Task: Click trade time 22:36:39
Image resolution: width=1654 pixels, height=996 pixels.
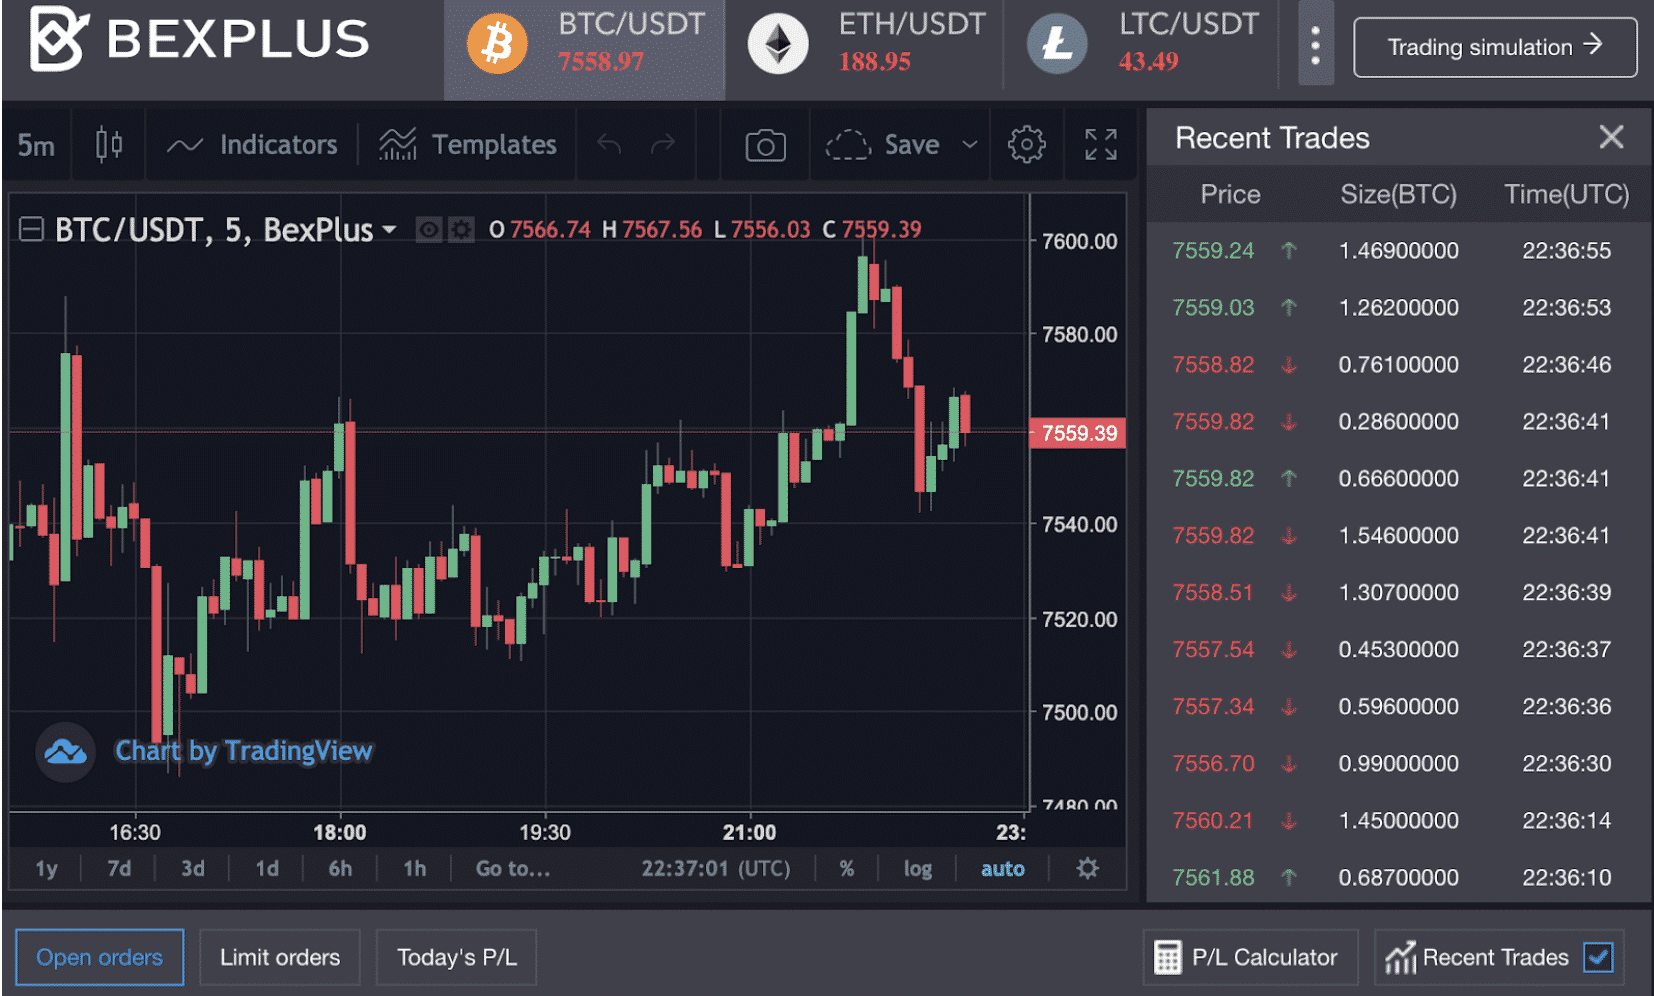Action: pos(1567,592)
